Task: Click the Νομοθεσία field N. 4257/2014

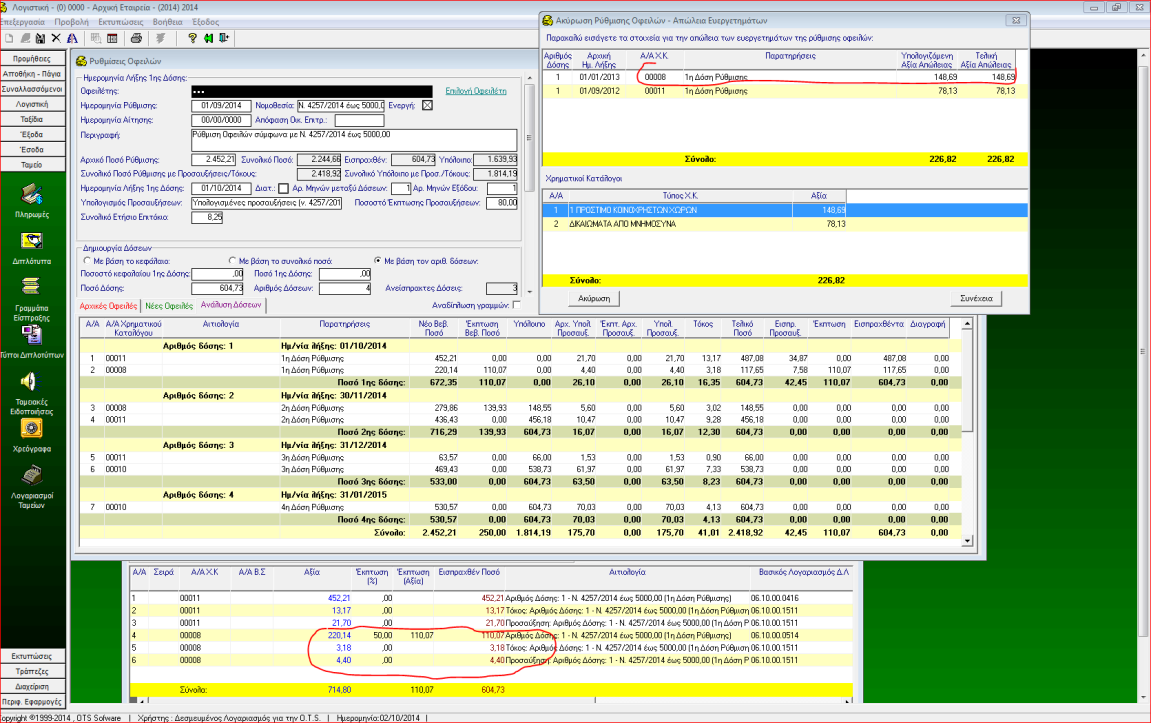Action: point(341,106)
